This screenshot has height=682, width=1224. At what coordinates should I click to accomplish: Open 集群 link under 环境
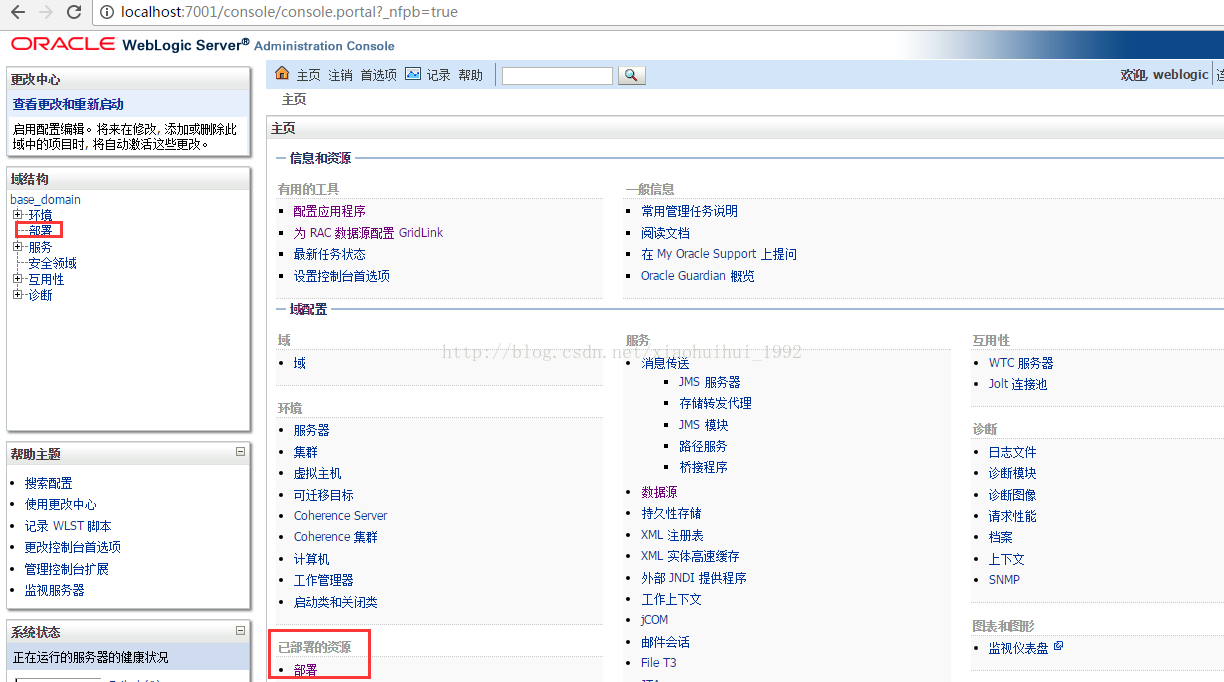pos(305,452)
